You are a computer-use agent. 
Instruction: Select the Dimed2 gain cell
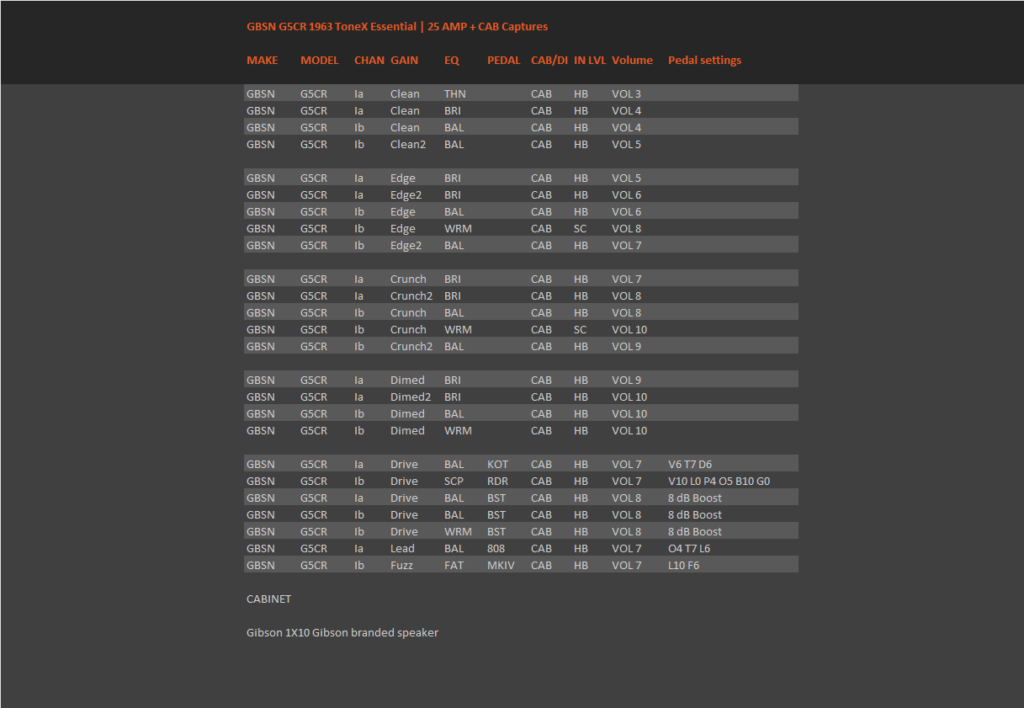click(410, 397)
